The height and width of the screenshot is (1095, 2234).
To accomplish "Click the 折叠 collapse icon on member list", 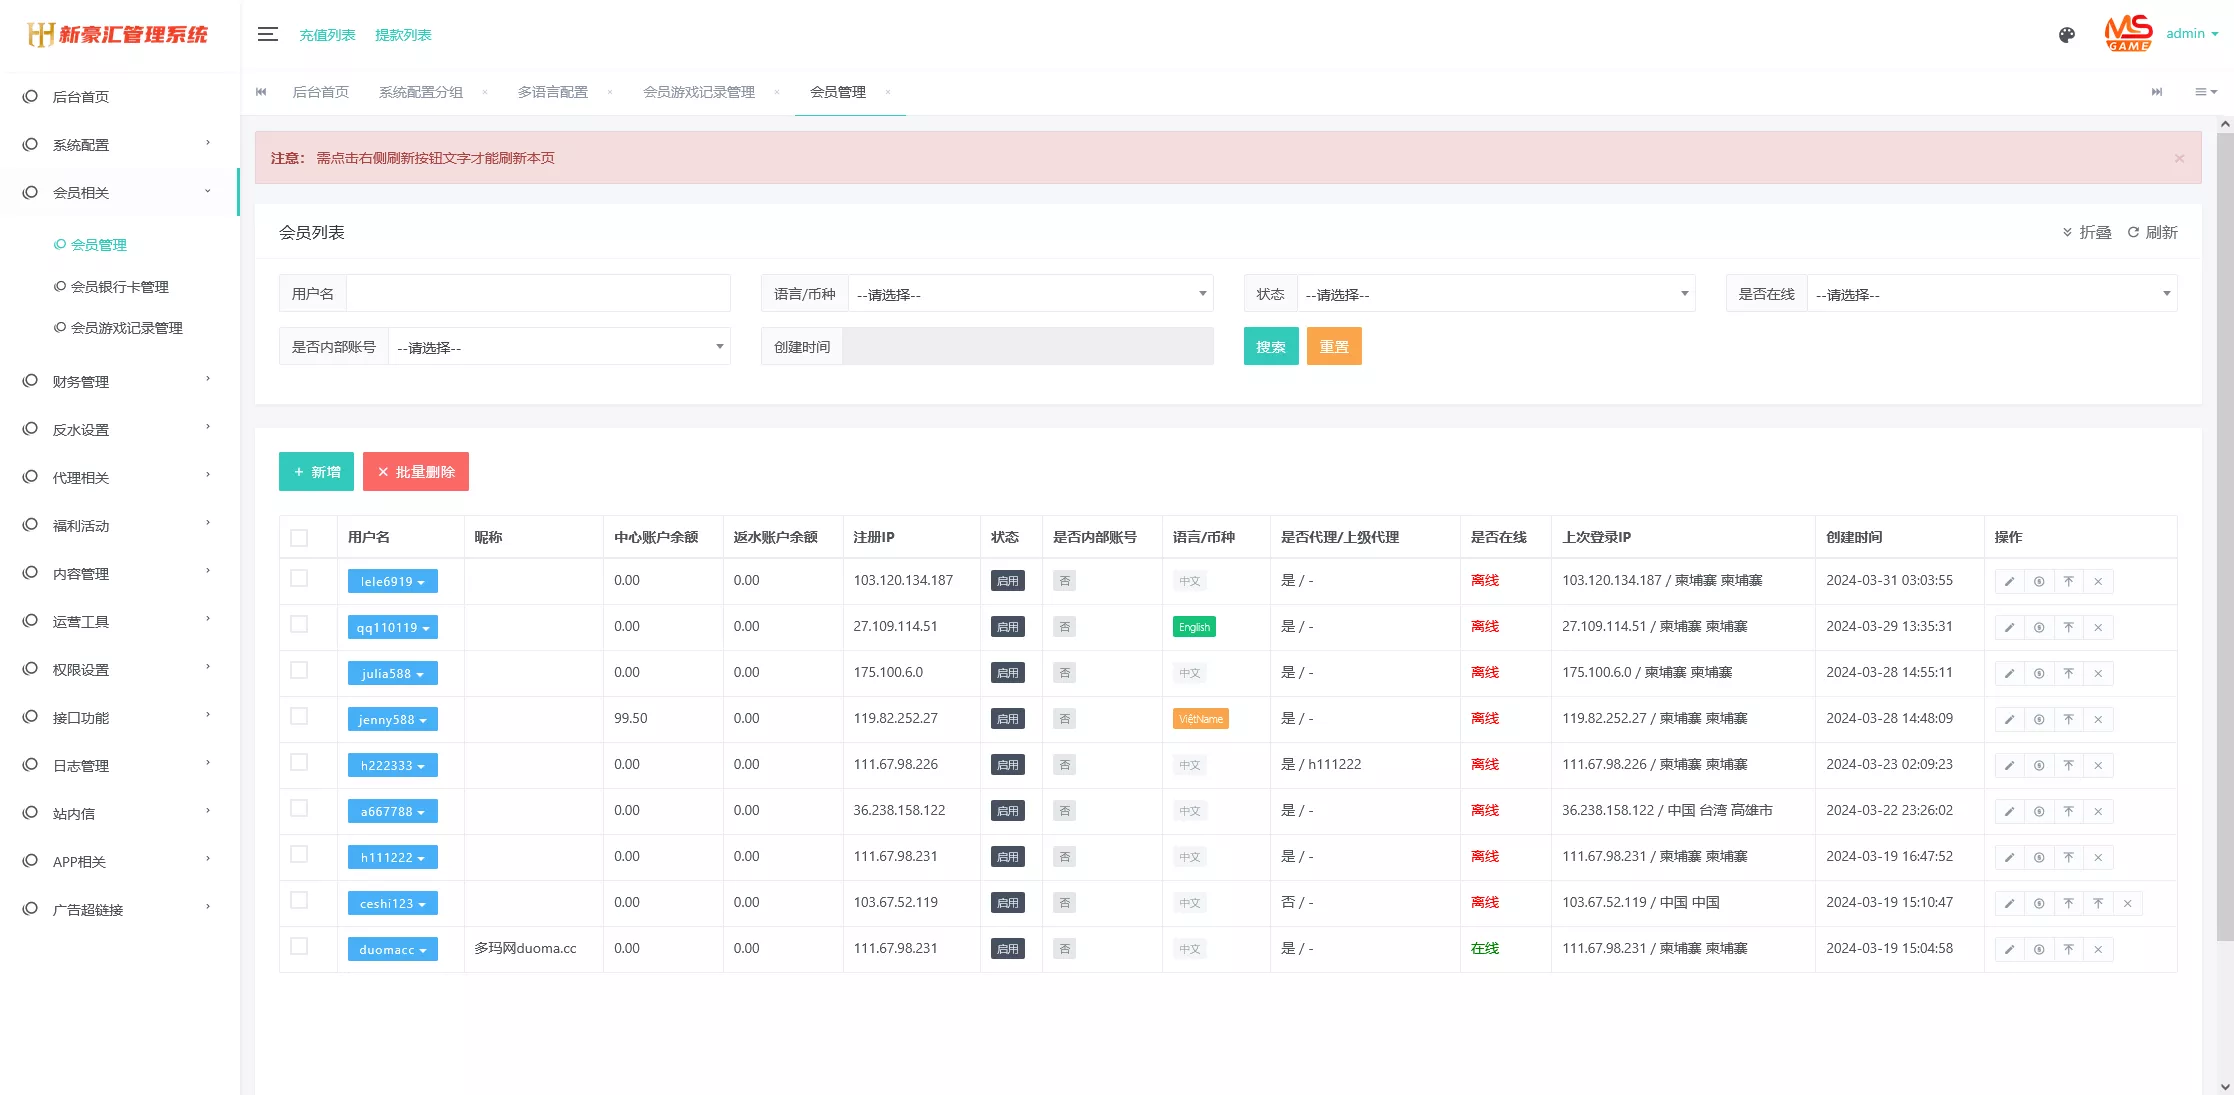I will (x=2086, y=231).
